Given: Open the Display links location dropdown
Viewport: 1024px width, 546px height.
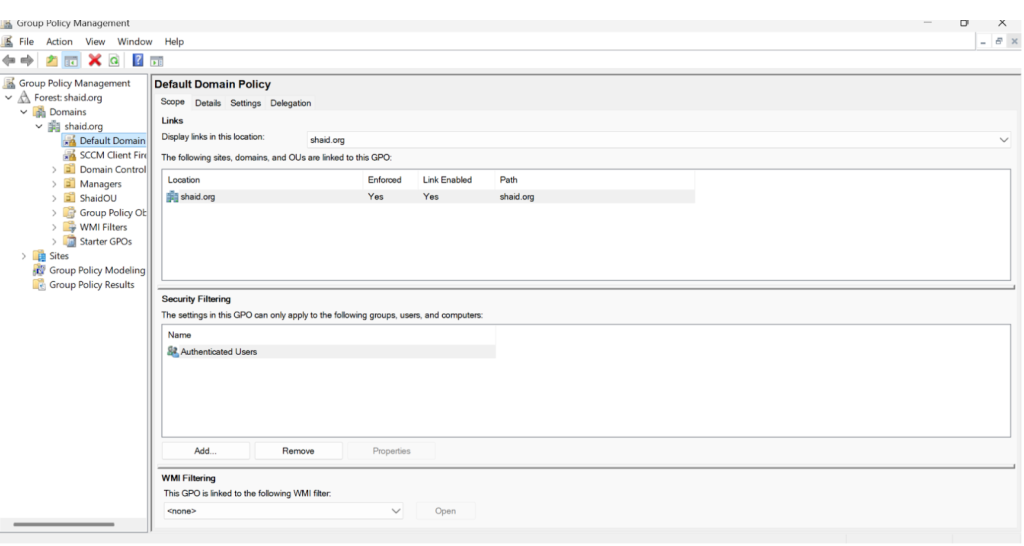Looking at the screenshot, I should click(x=1004, y=141).
